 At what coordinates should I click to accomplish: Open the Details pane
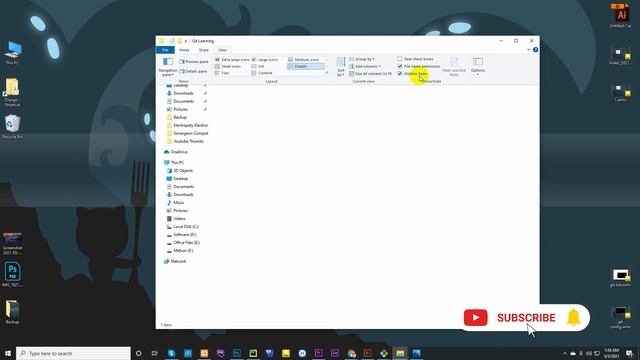(x=193, y=71)
